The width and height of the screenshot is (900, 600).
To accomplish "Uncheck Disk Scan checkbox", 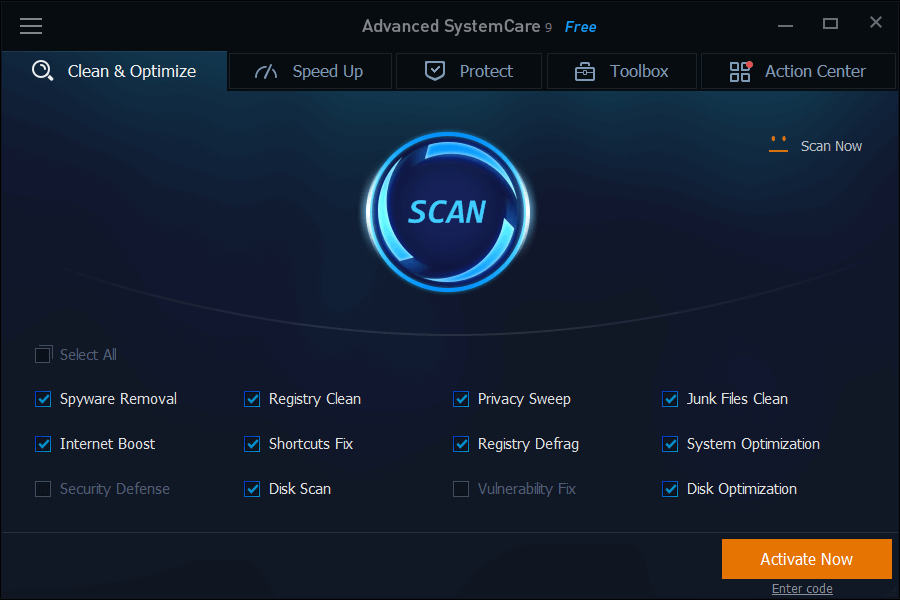I will click(252, 489).
